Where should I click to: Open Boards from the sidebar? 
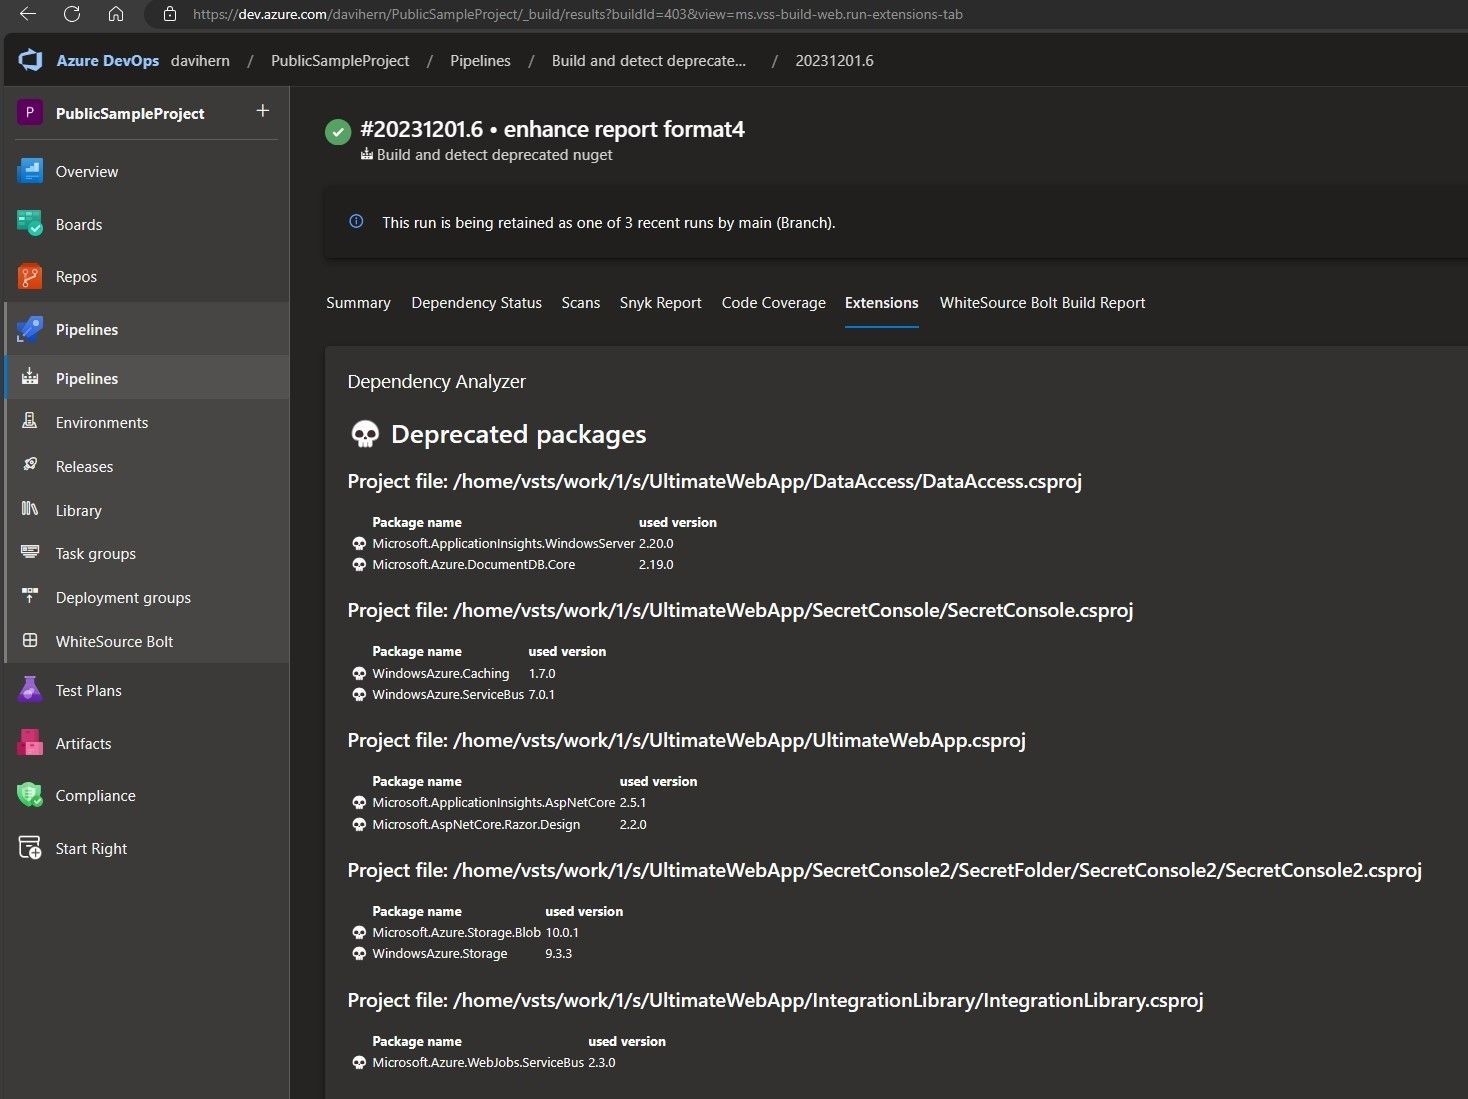coord(78,224)
